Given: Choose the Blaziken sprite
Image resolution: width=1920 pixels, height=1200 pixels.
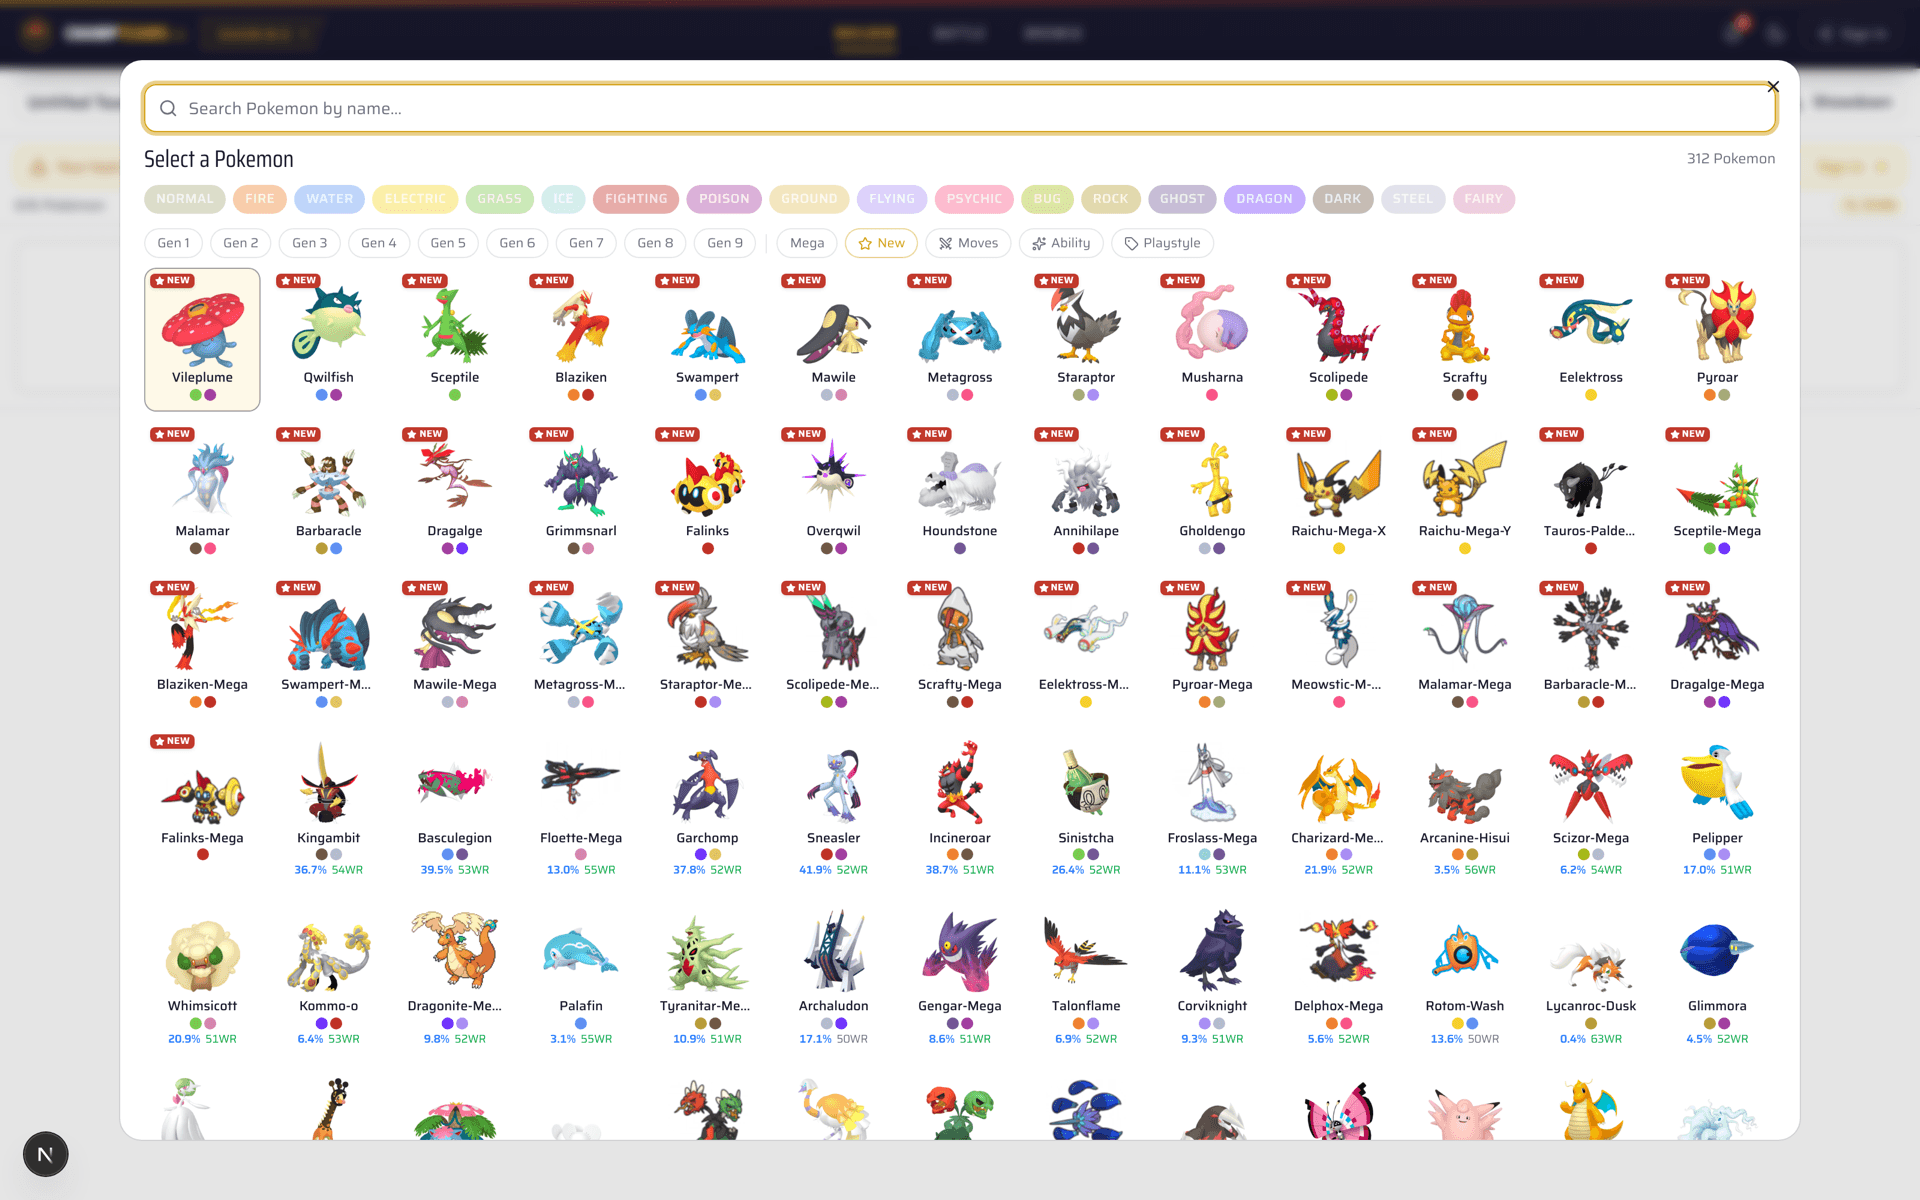Looking at the screenshot, I should click(x=581, y=324).
